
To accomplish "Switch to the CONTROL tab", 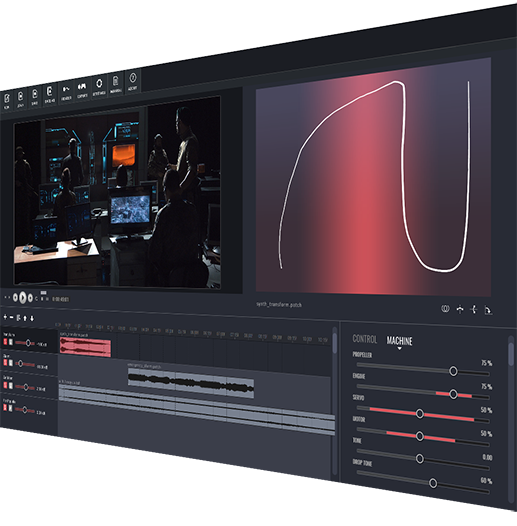I will point(365,339).
